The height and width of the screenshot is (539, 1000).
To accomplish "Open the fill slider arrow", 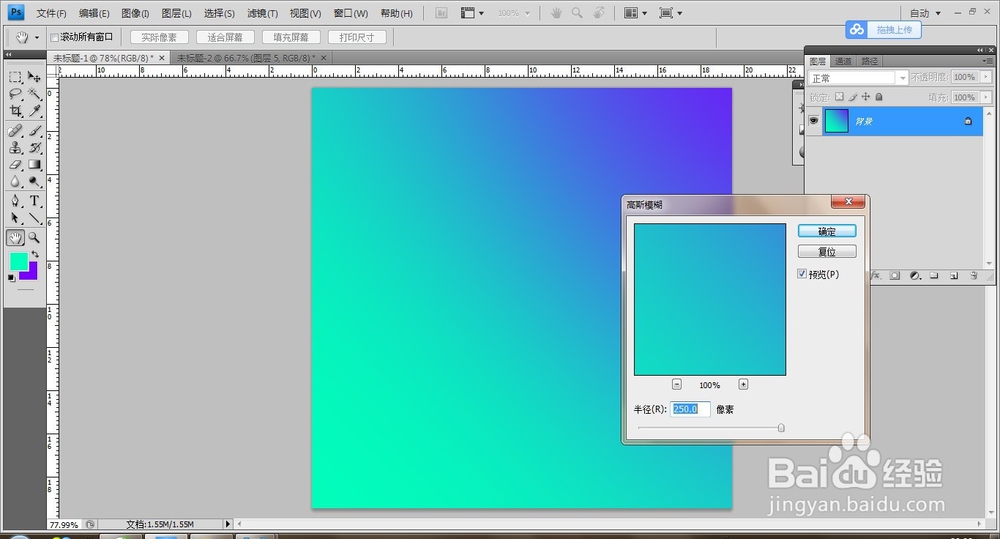I will (987, 97).
